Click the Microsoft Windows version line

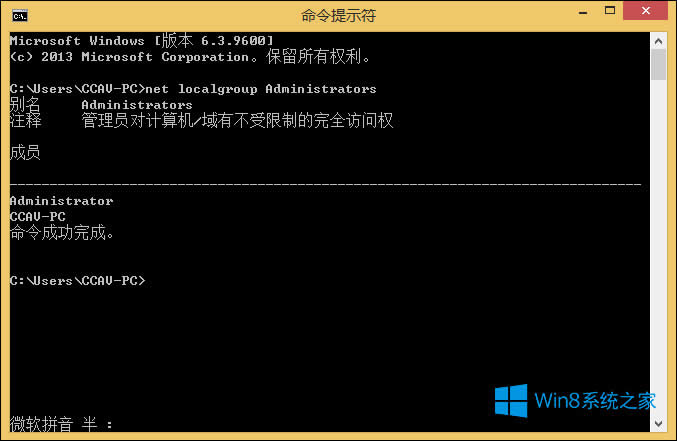pos(140,40)
